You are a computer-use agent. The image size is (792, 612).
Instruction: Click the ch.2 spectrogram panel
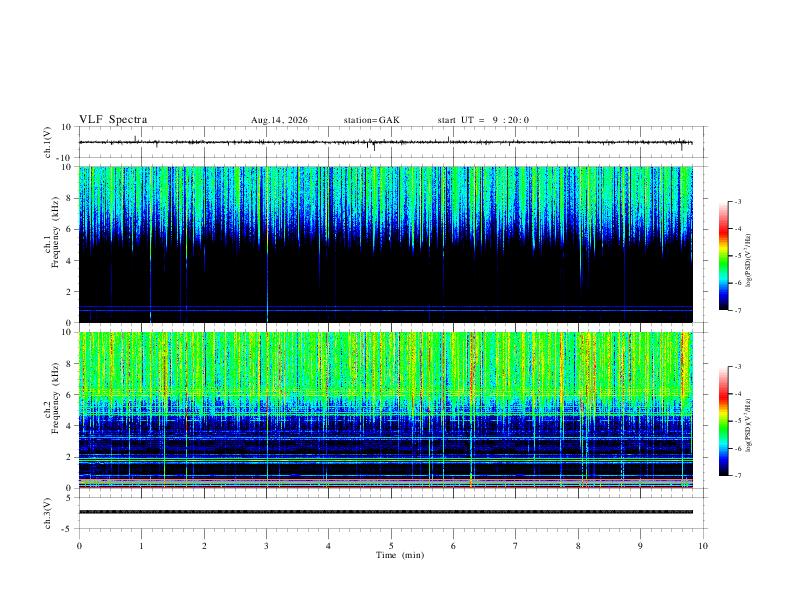point(386,410)
